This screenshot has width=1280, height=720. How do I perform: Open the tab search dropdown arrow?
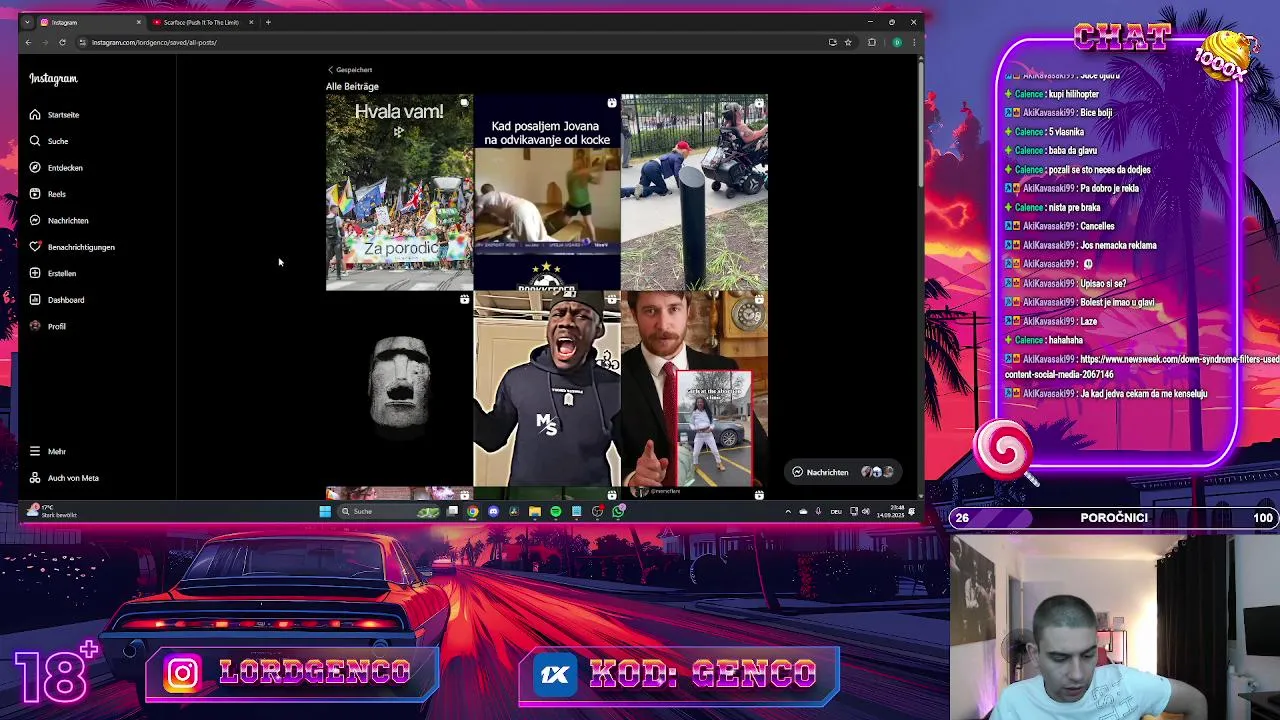click(27, 22)
